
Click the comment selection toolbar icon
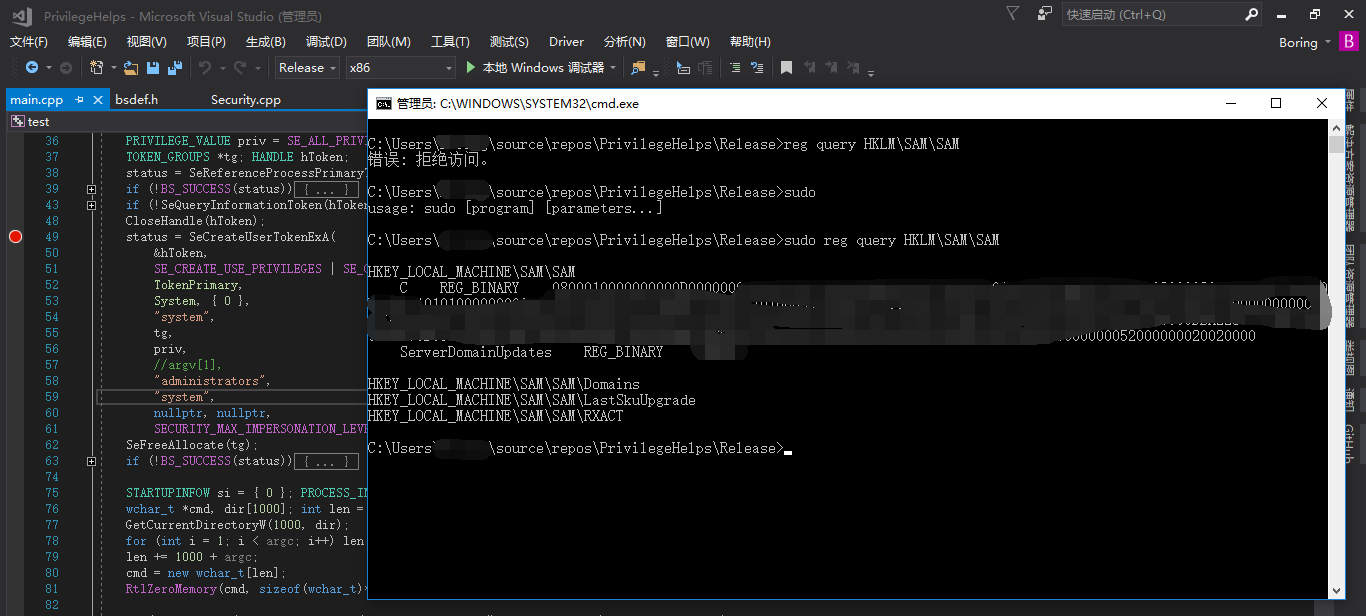[x=758, y=68]
